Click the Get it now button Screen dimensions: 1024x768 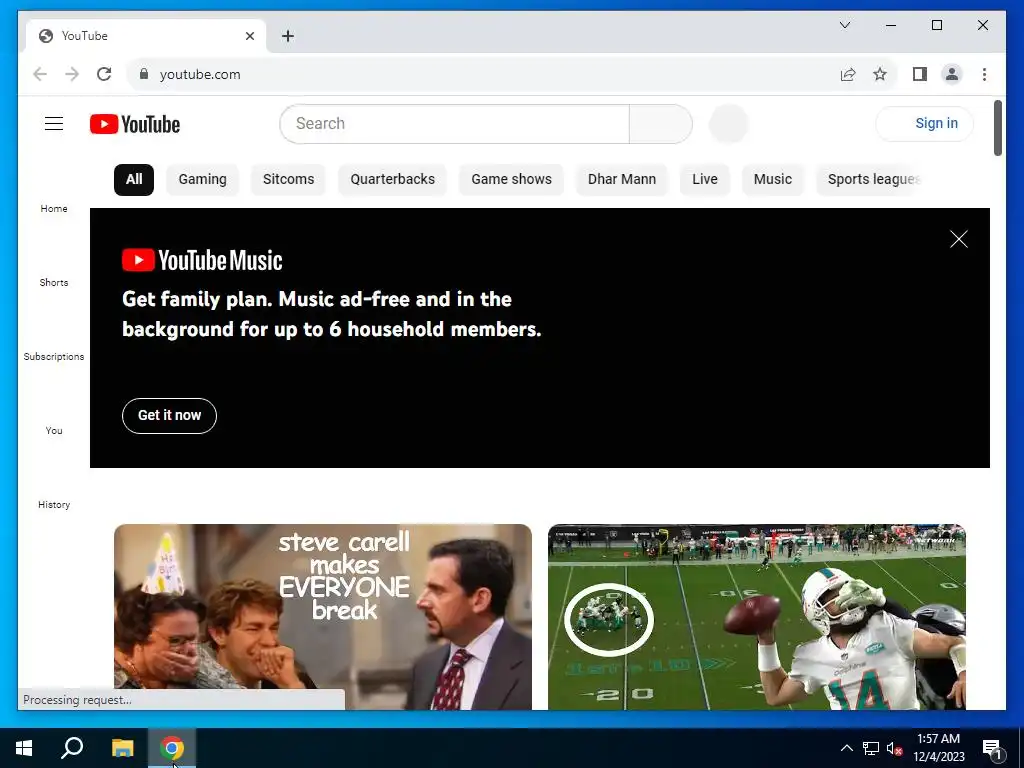coord(169,415)
